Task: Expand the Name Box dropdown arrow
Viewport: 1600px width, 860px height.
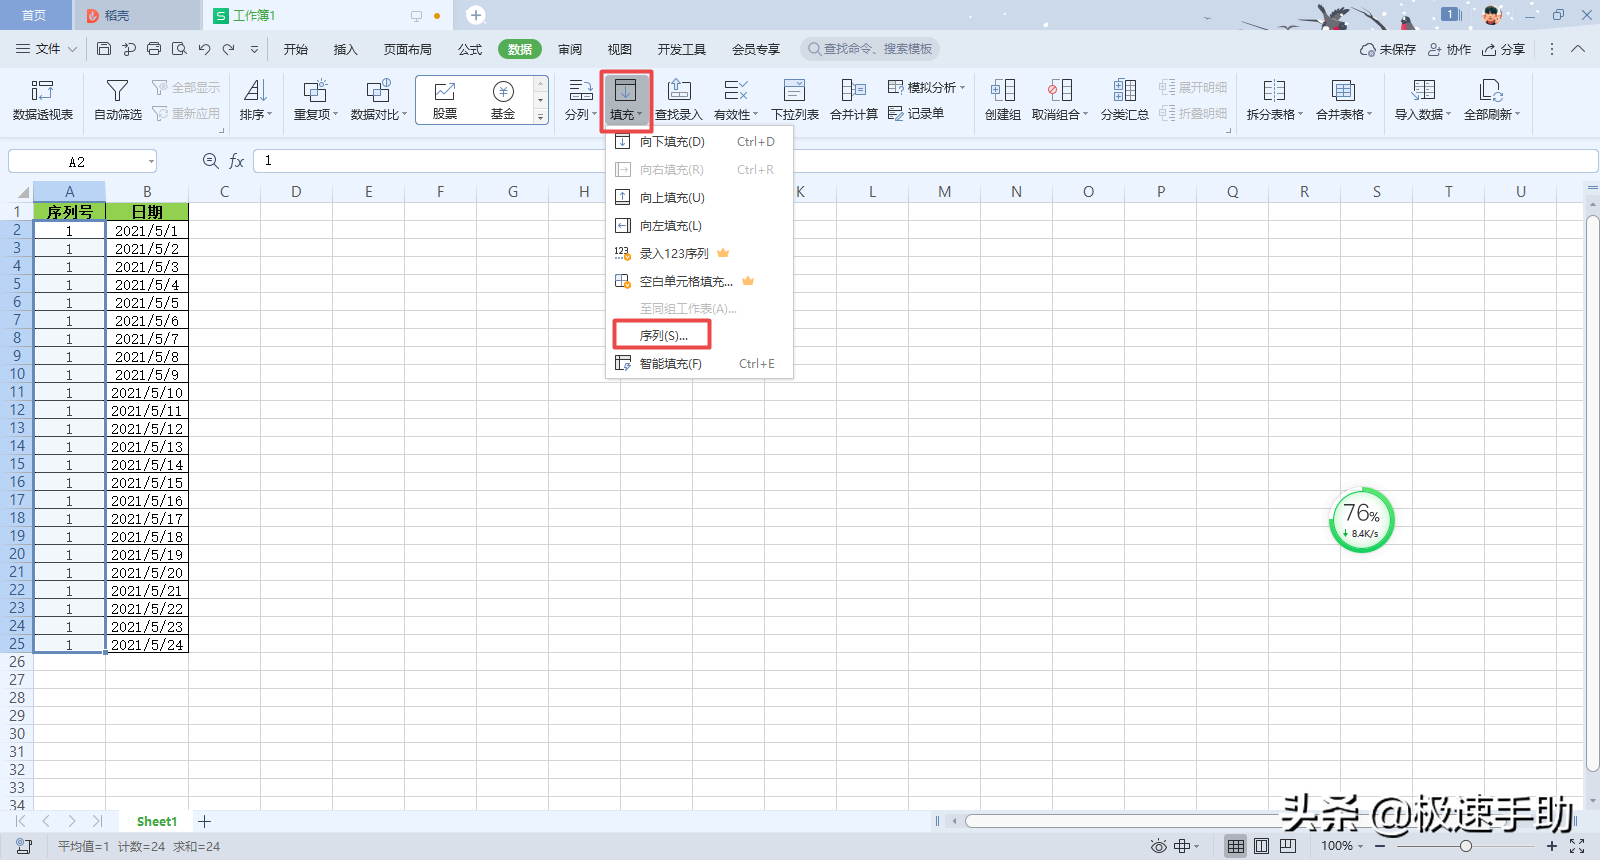Action: point(151,162)
